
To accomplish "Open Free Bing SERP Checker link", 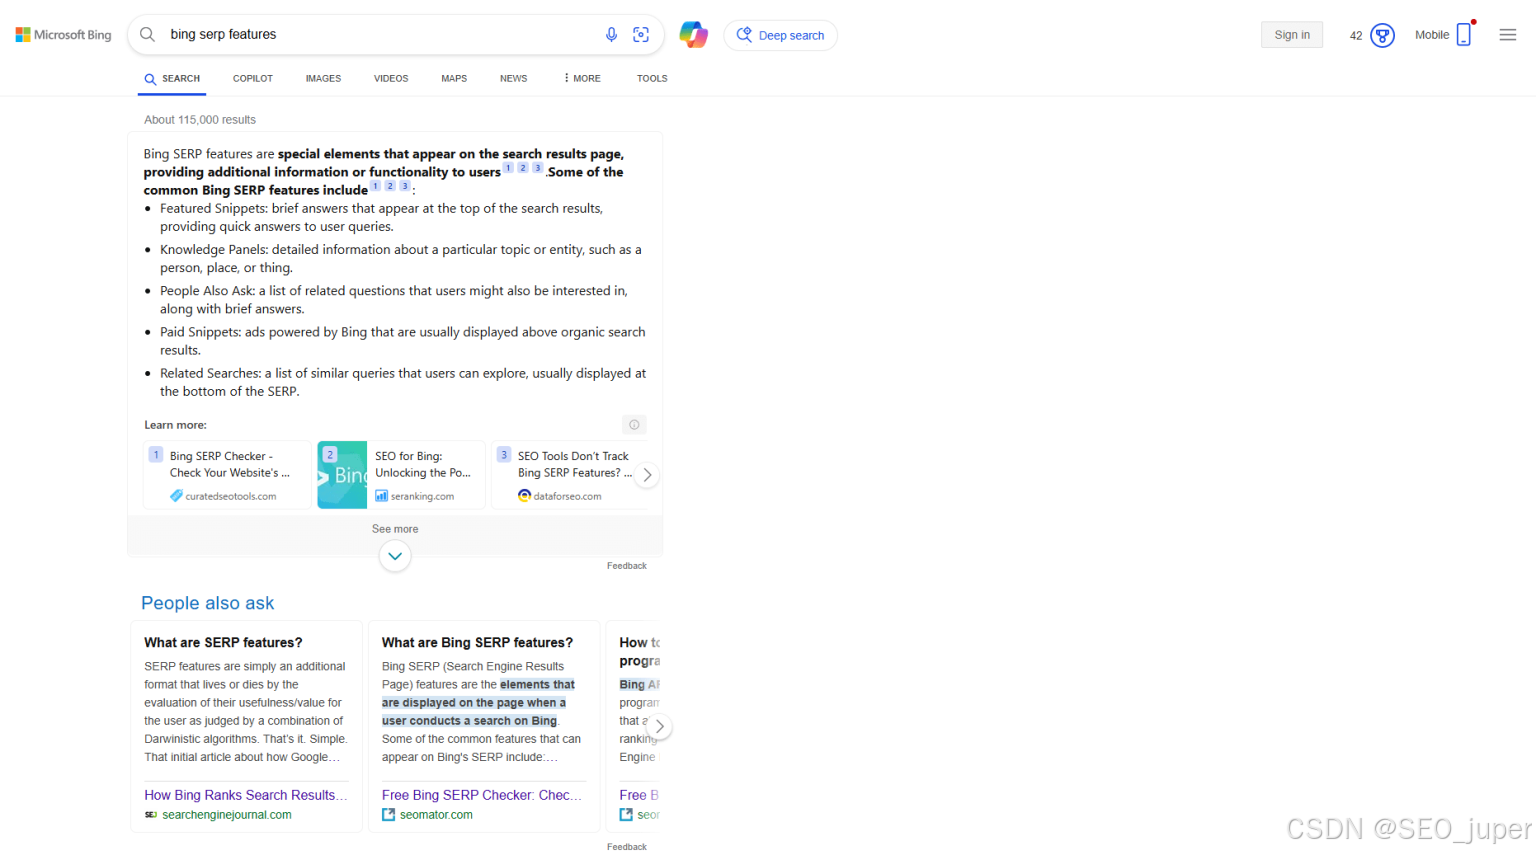I will click(x=482, y=795).
